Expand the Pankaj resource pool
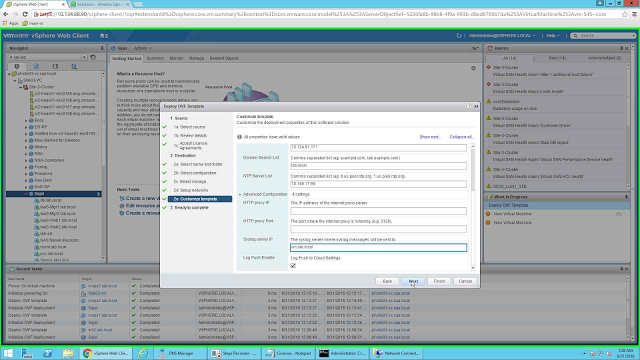 [26, 167]
